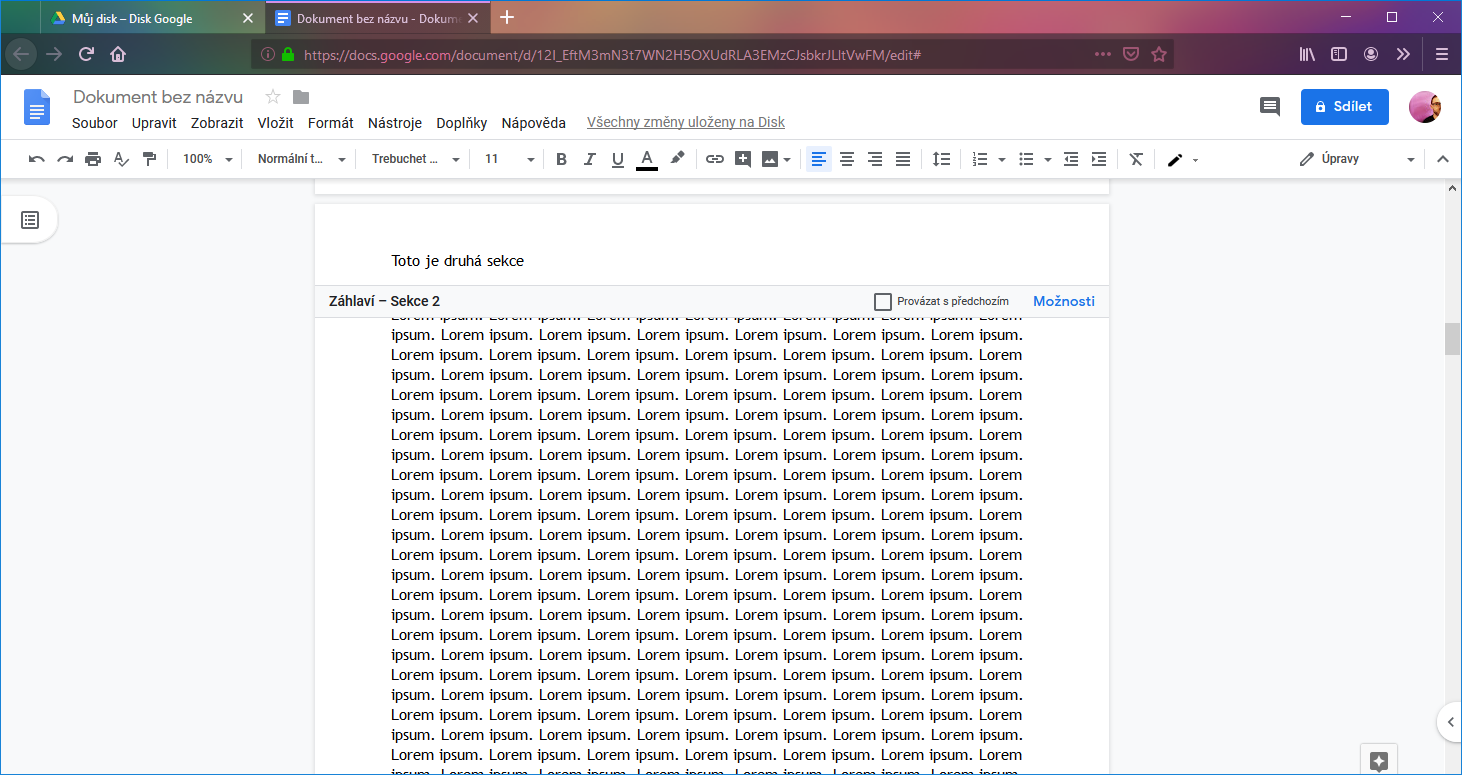This screenshot has width=1462, height=775.
Task: Open the paragraph style dropdown Normální t...
Action: 301,159
